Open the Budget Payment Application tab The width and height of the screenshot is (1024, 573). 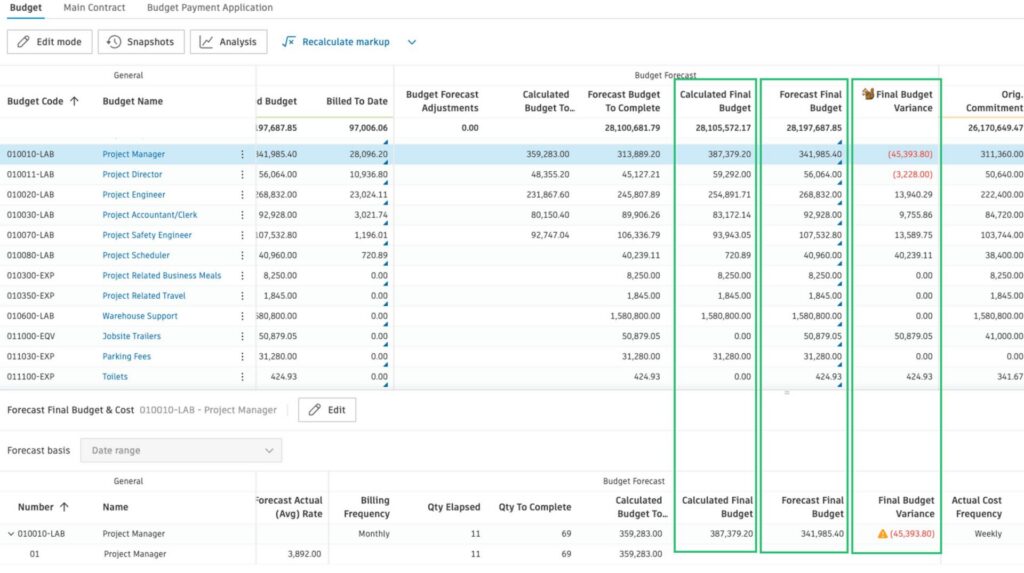[209, 8]
